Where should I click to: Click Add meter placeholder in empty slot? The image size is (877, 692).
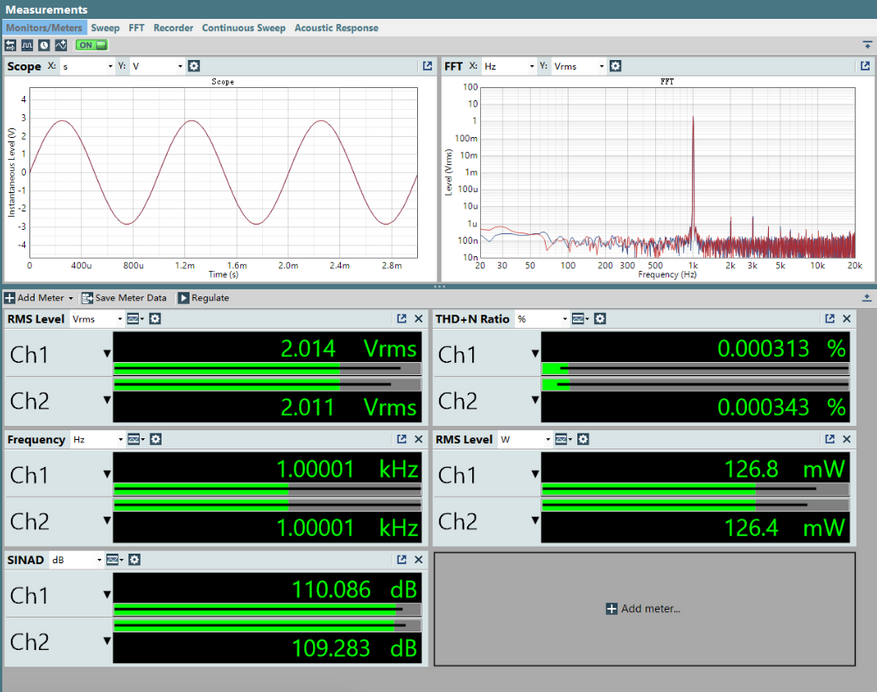[x=644, y=608]
